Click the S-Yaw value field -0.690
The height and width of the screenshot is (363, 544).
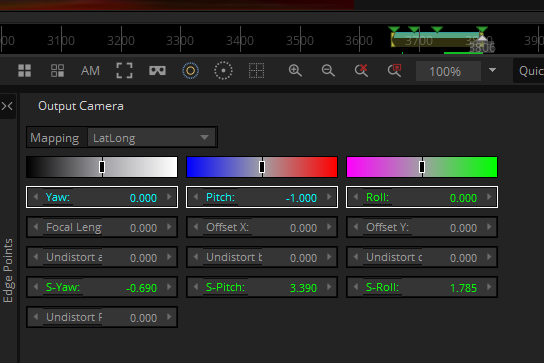102,287
